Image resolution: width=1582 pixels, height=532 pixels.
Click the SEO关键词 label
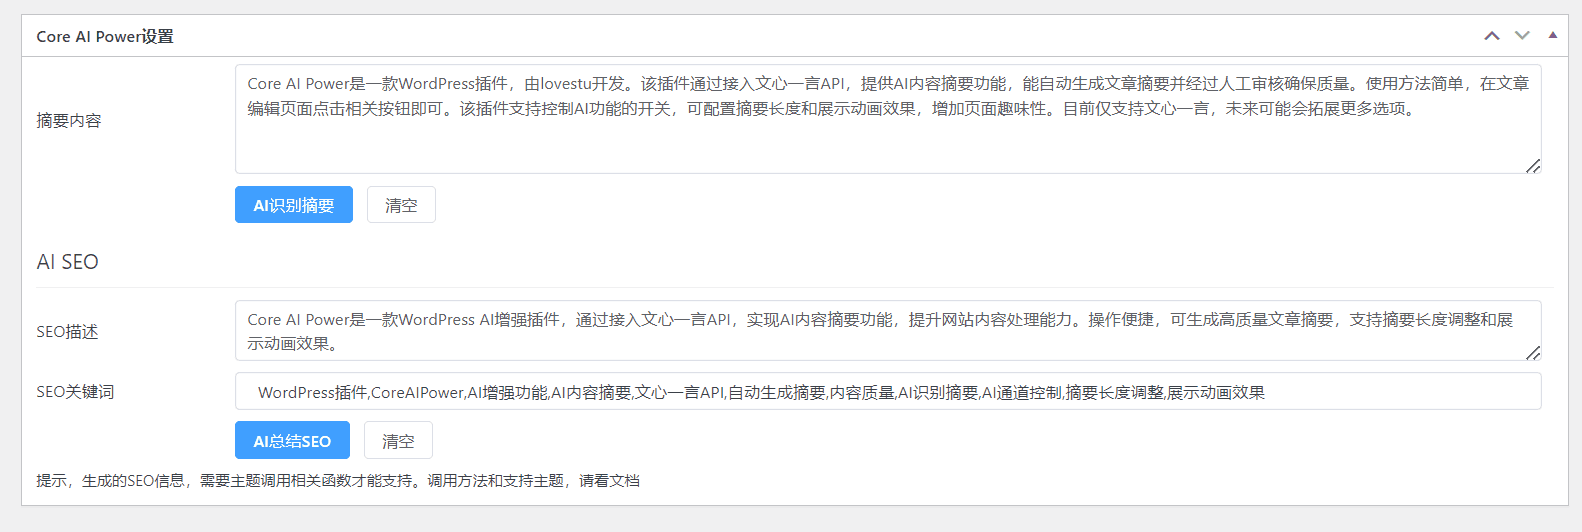click(x=75, y=392)
